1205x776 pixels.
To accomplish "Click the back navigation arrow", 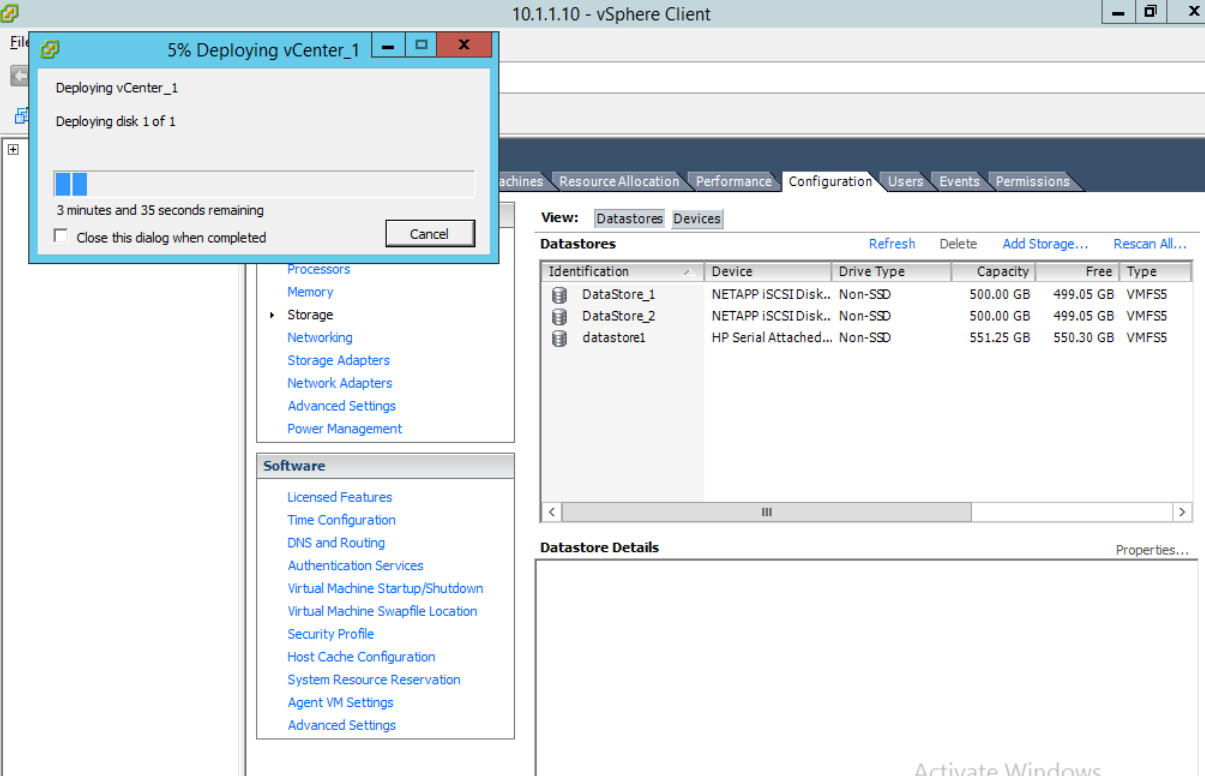I will coord(21,75).
